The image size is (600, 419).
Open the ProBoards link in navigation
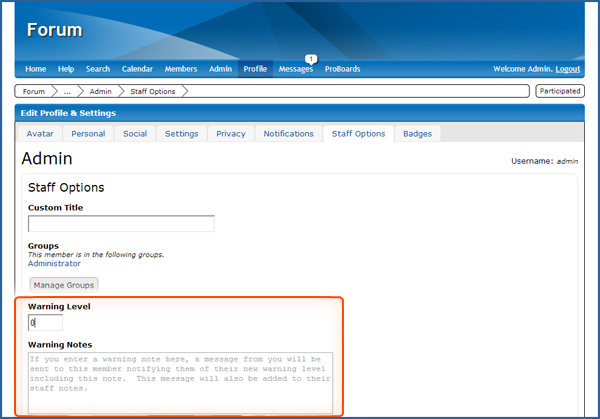[x=342, y=69]
